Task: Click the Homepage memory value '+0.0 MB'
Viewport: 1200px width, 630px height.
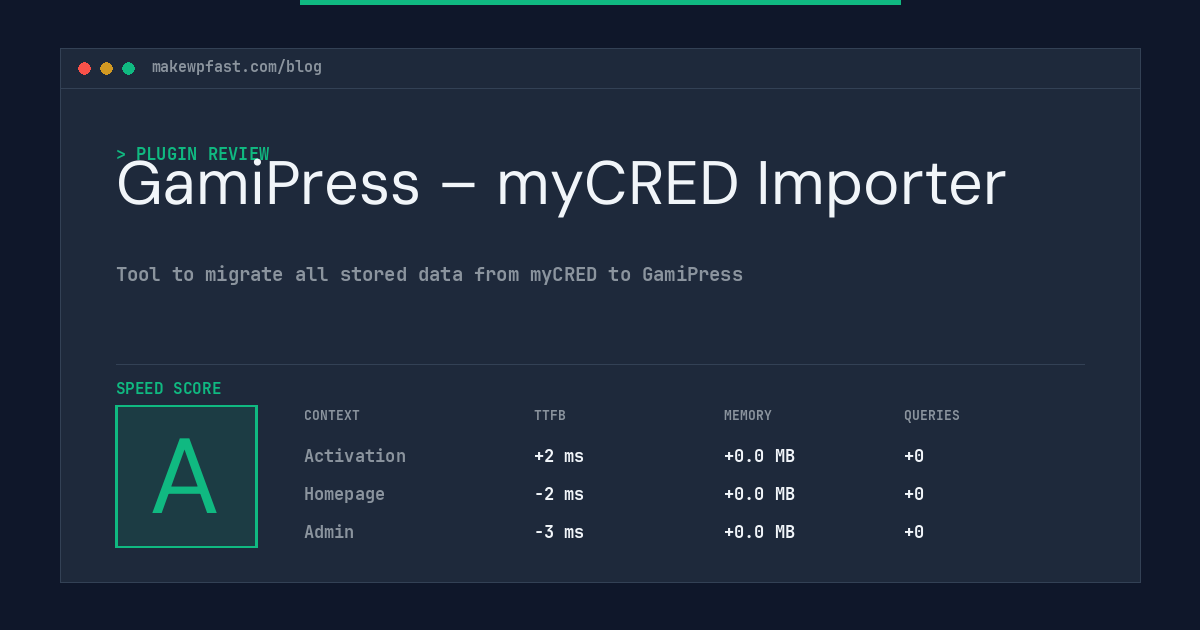Action: (x=759, y=494)
